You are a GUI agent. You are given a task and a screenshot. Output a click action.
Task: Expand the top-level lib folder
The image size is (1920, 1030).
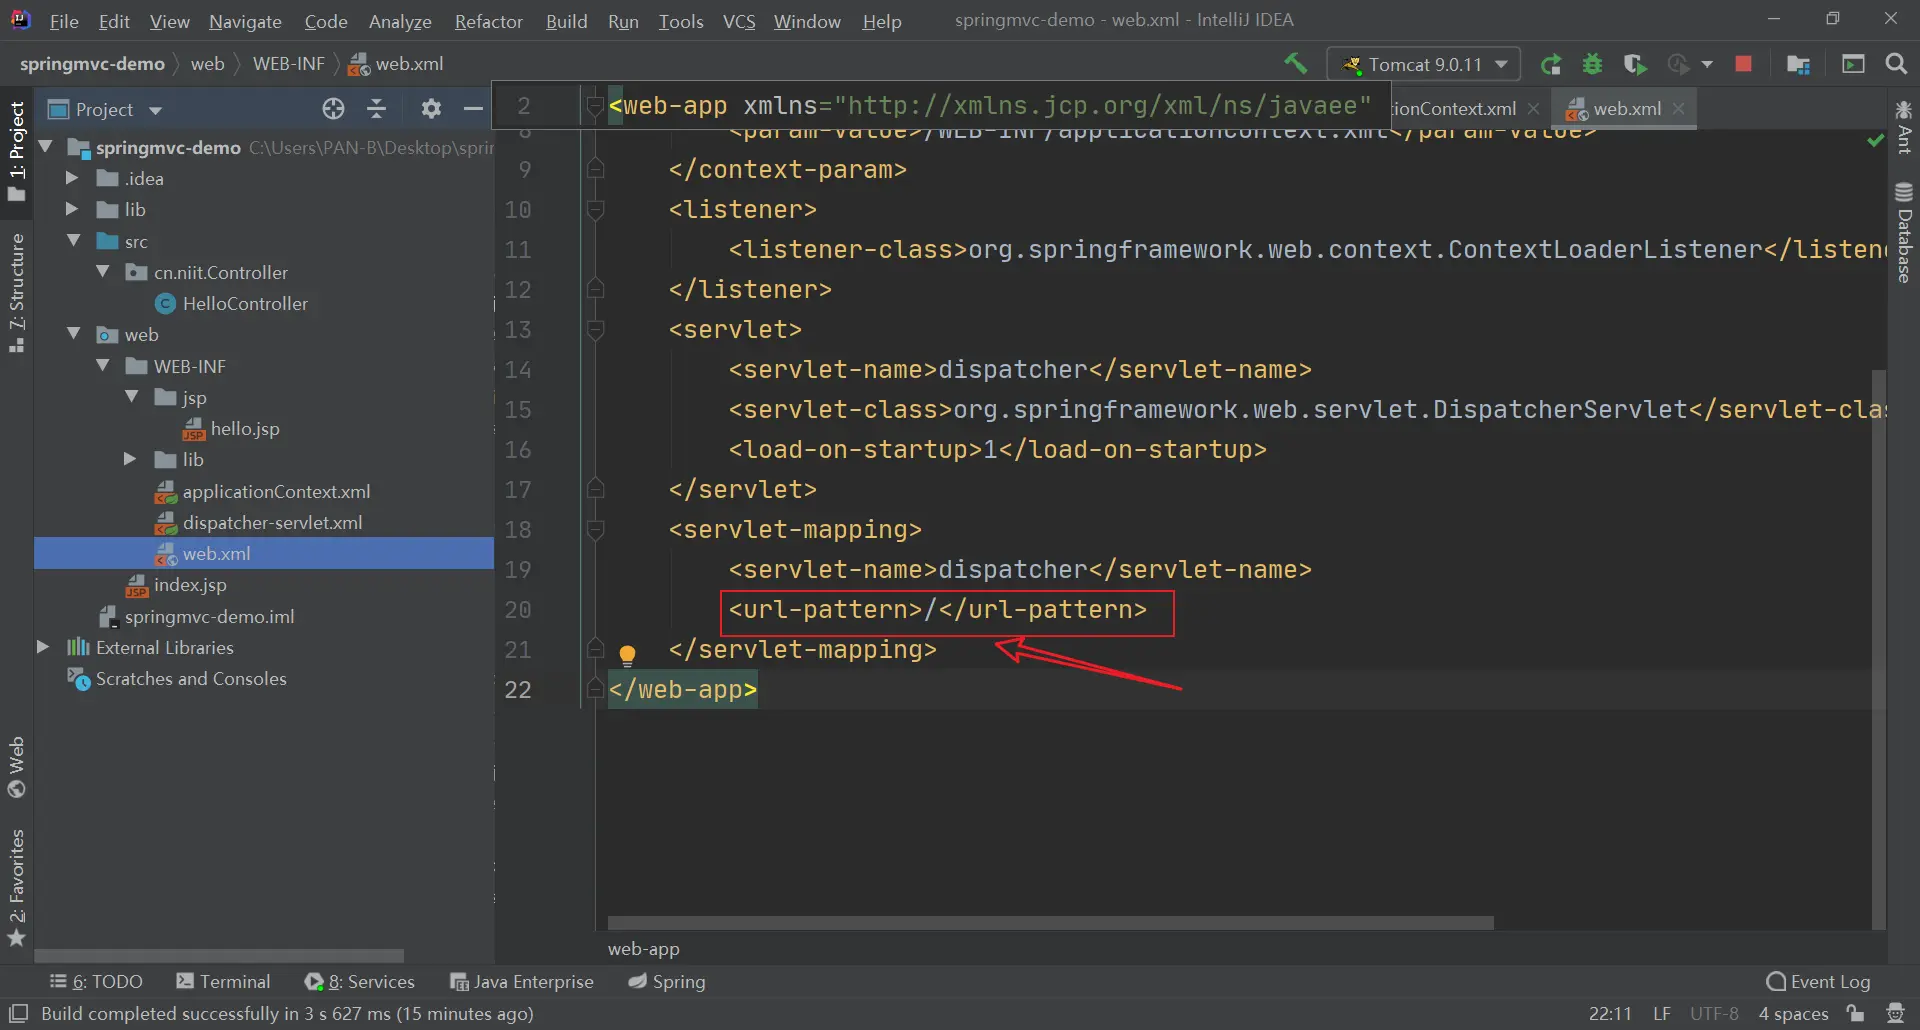tap(71, 209)
